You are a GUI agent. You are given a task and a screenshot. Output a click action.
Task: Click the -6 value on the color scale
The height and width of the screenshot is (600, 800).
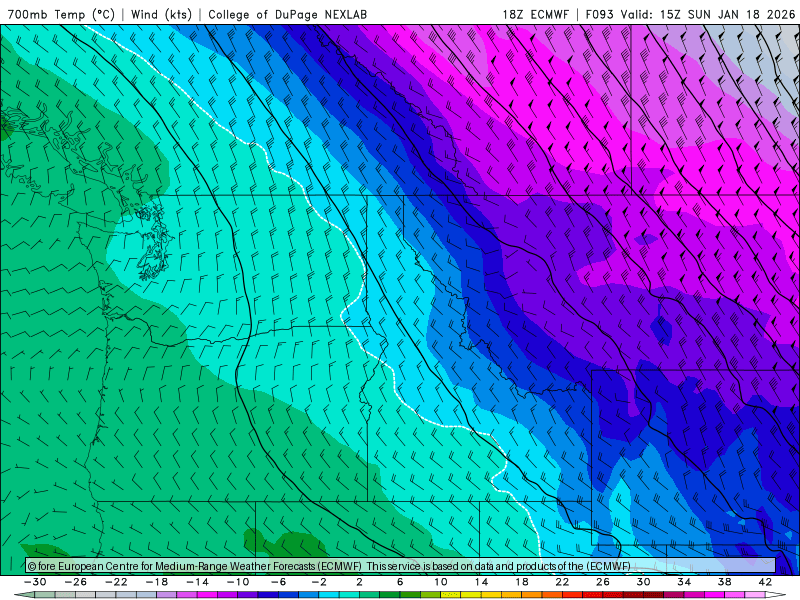[x=279, y=582]
